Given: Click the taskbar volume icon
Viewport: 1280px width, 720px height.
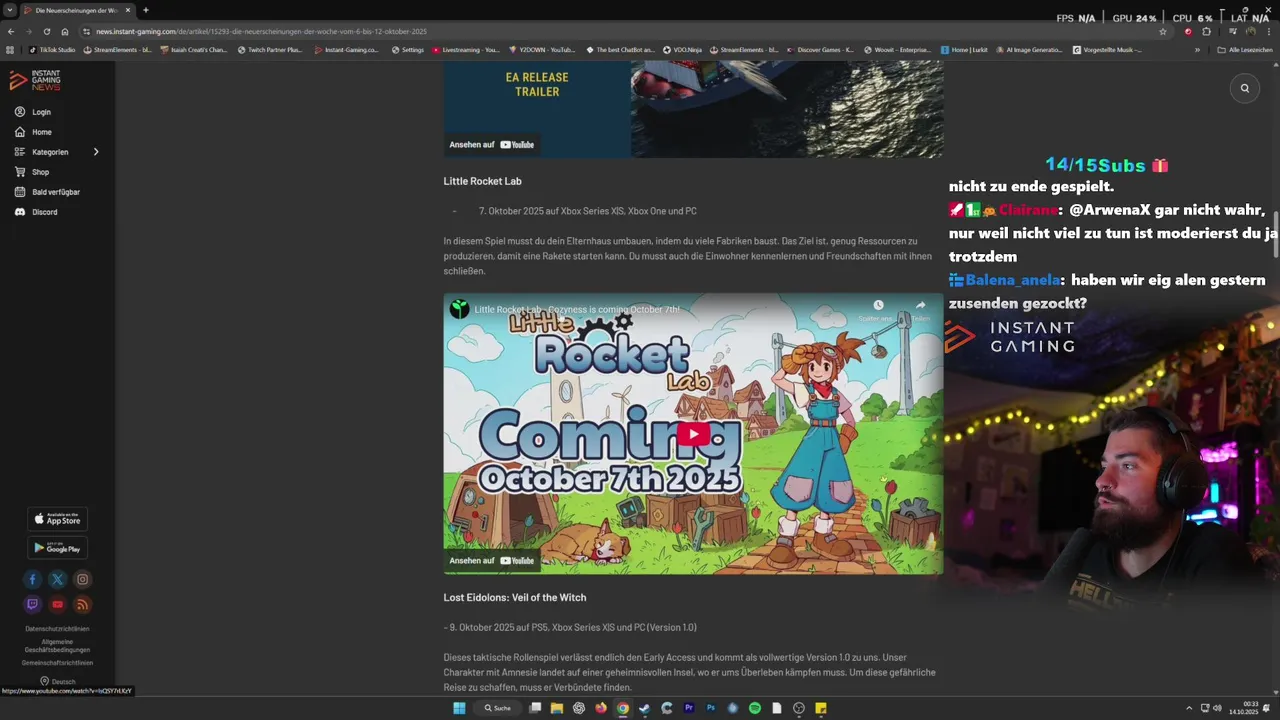Looking at the screenshot, I should [1217, 708].
